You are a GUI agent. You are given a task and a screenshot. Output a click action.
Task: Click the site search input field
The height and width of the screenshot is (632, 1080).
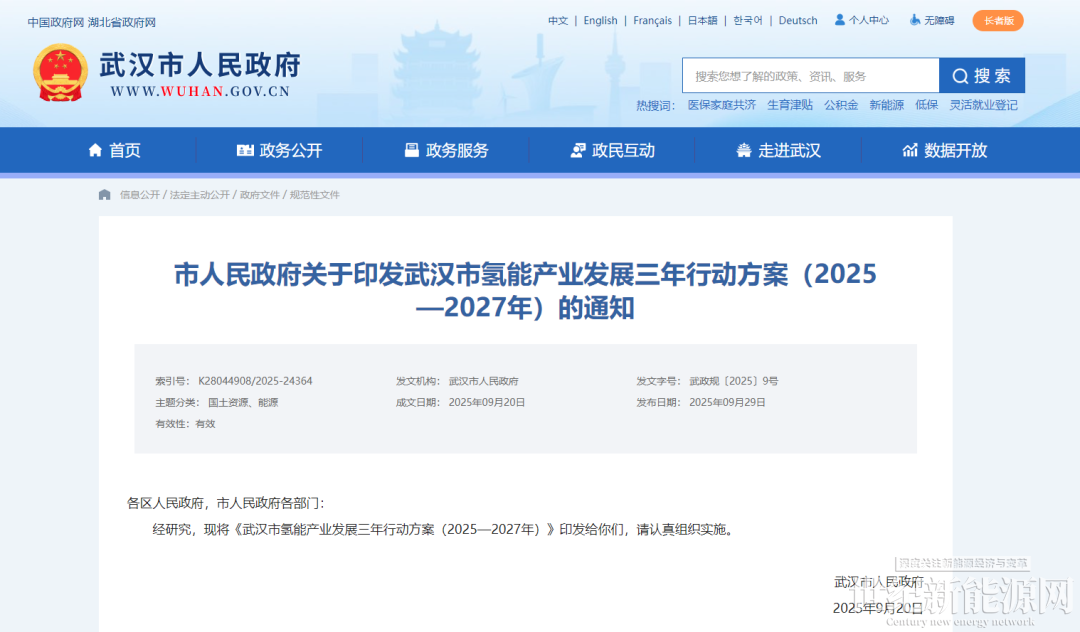click(x=810, y=76)
